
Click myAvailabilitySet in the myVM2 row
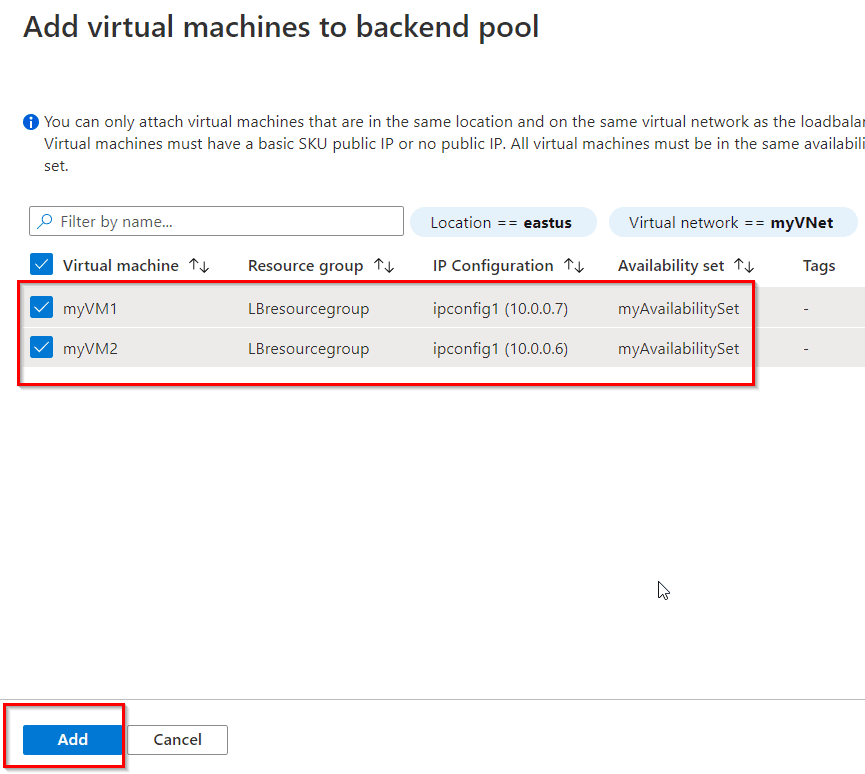pos(679,348)
